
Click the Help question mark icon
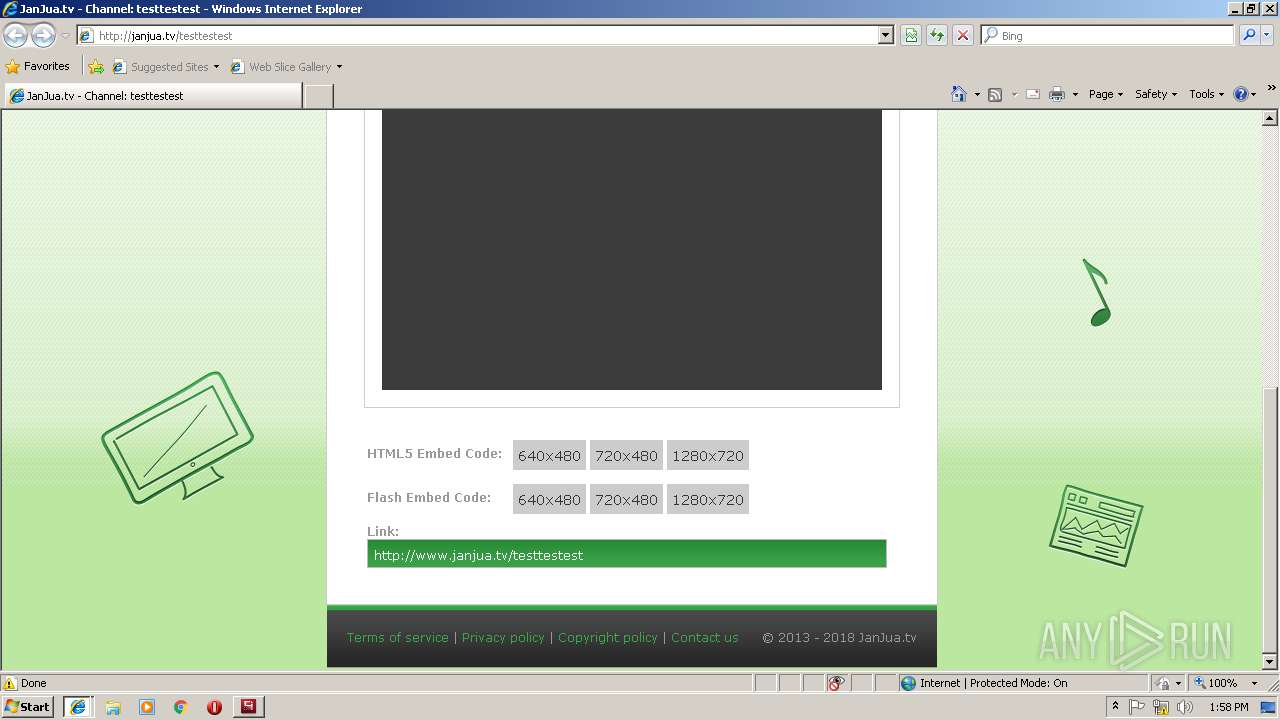1241,94
